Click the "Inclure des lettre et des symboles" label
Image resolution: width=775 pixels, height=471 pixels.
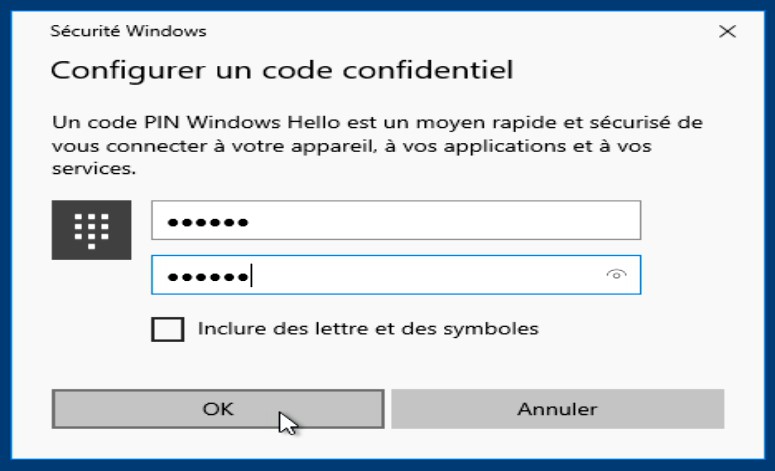point(368,328)
